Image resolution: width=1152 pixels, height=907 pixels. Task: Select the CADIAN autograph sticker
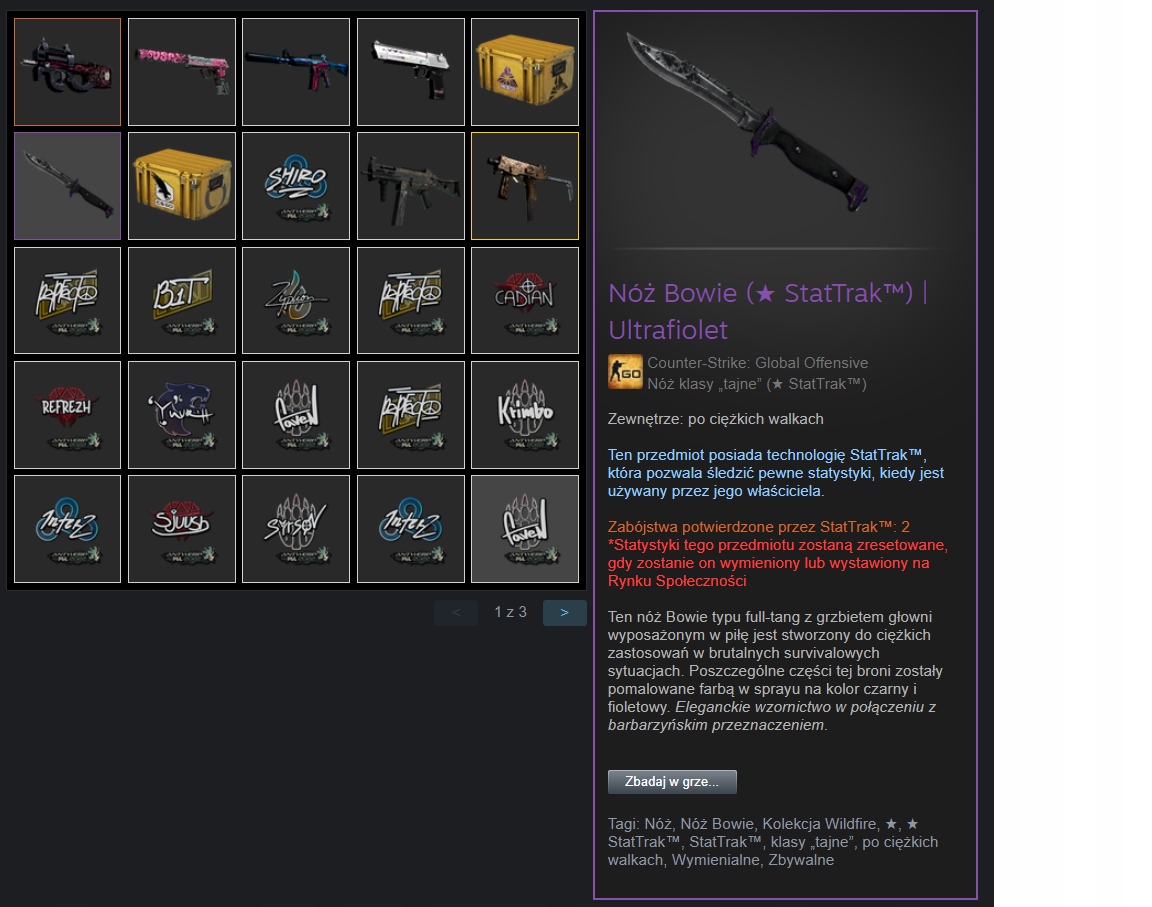point(525,300)
